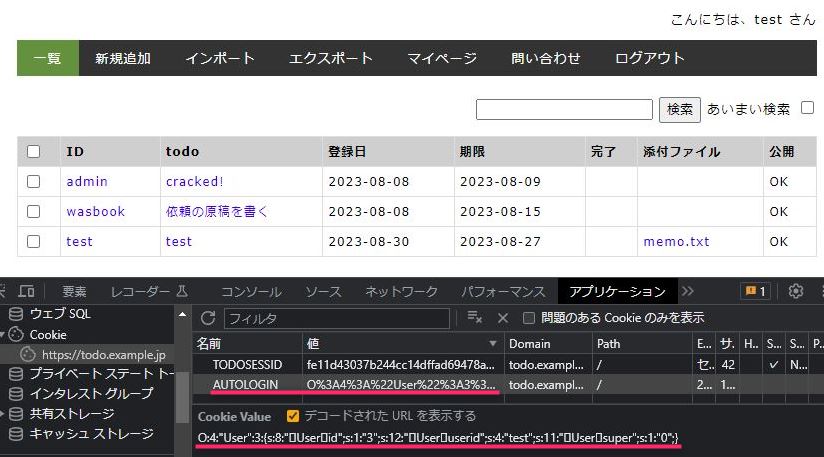Open the wasbook user link
This screenshot has width=824, height=457.
[x=96, y=211]
